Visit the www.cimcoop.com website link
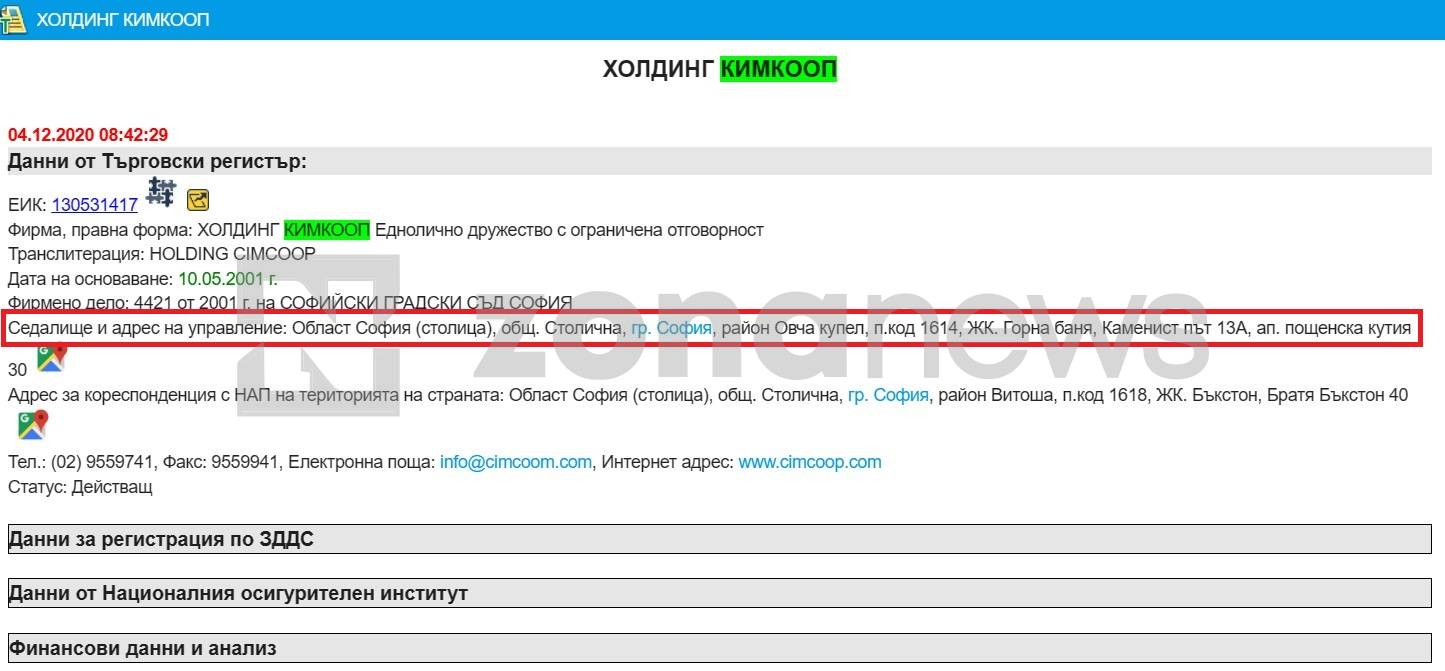1445x671 pixels. point(810,462)
